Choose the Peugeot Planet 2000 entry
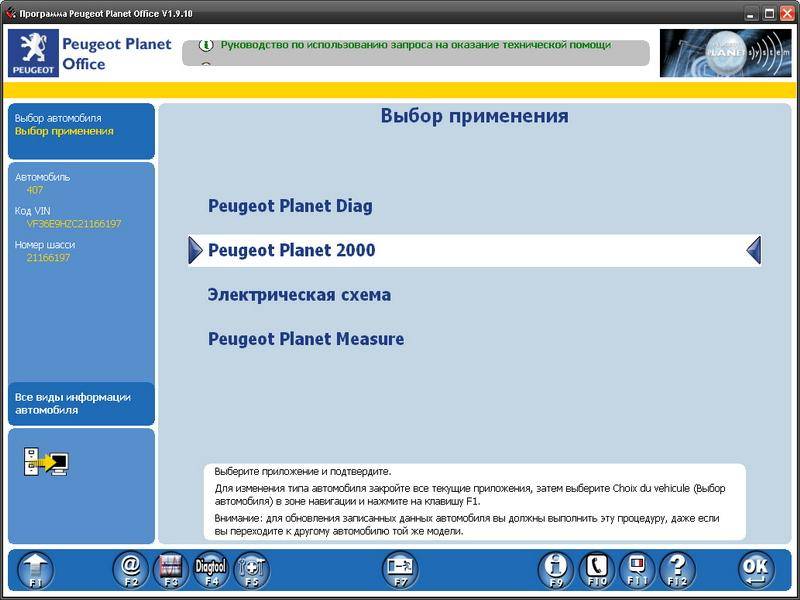Image resolution: width=800 pixels, height=600 pixels. [x=292, y=250]
